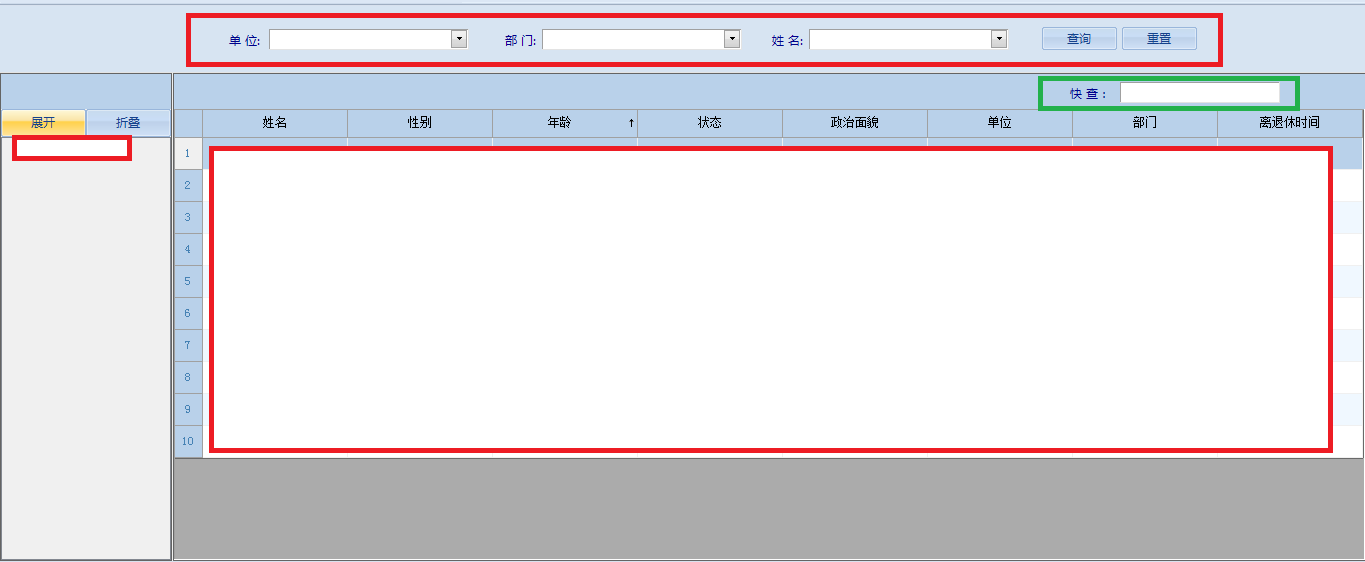The image size is (1365, 562).
Task: Select row number 1 header
Action: pyautogui.click(x=188, y=153)
